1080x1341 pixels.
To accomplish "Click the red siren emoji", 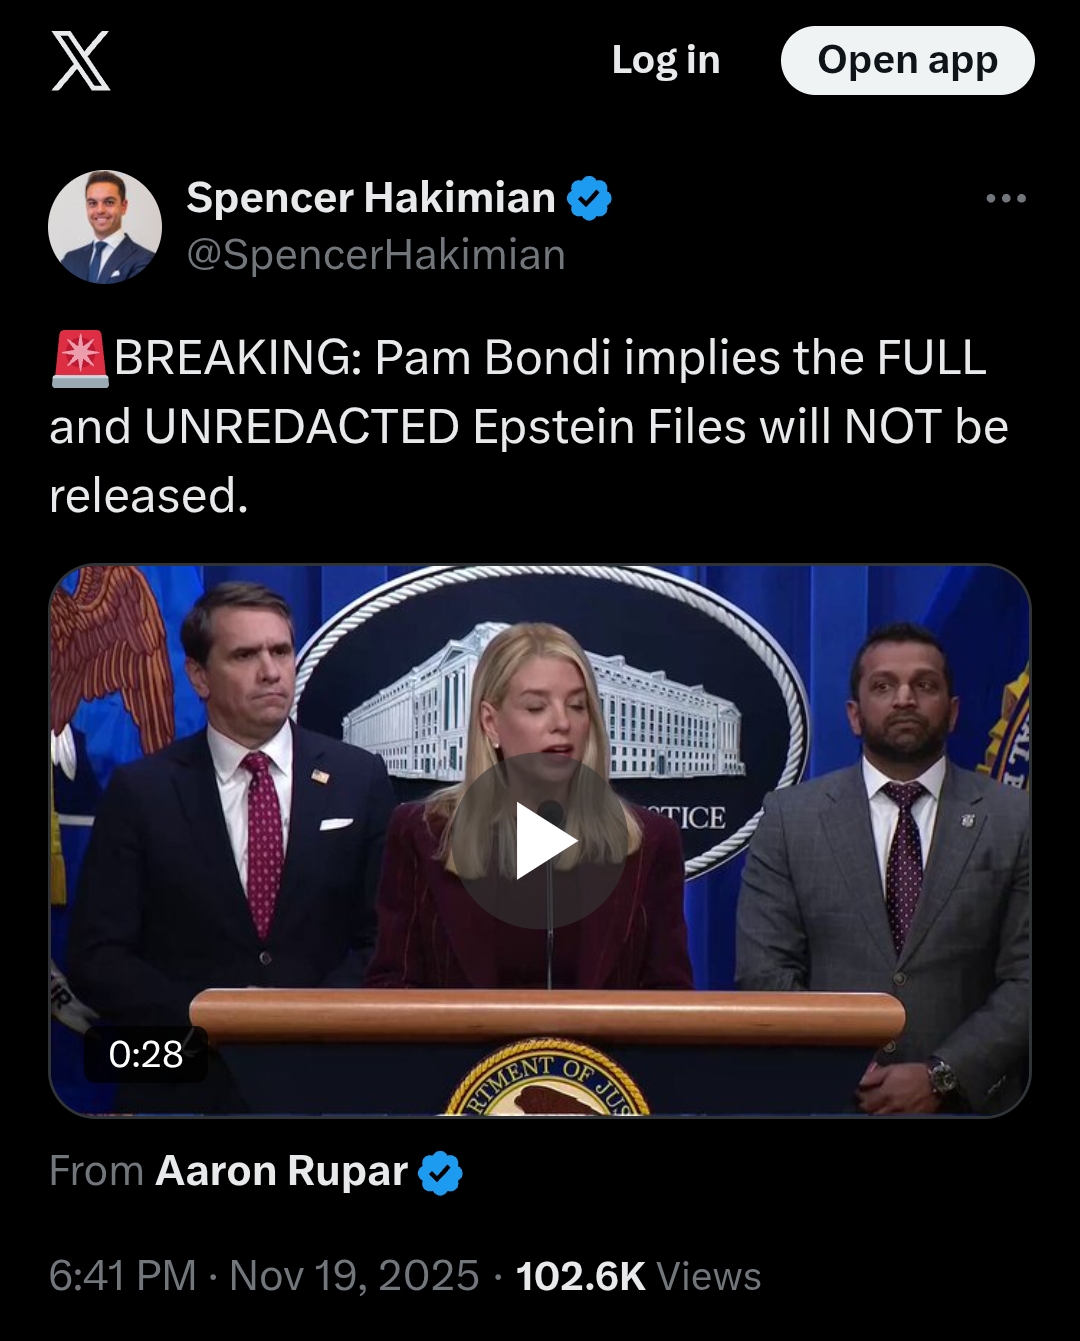I will point(80,359).
